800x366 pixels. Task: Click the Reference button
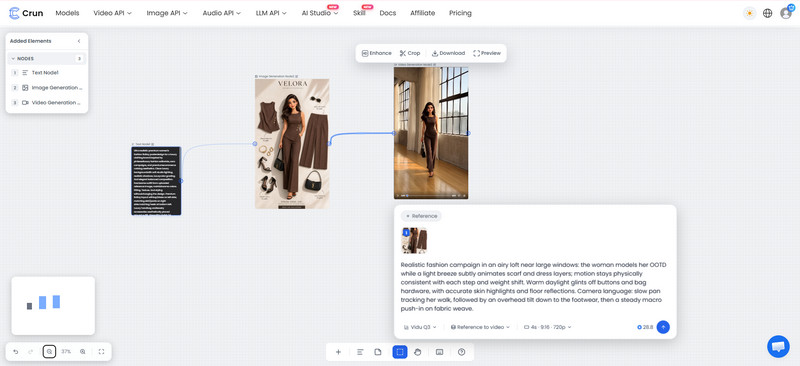[x=421, y=216]
